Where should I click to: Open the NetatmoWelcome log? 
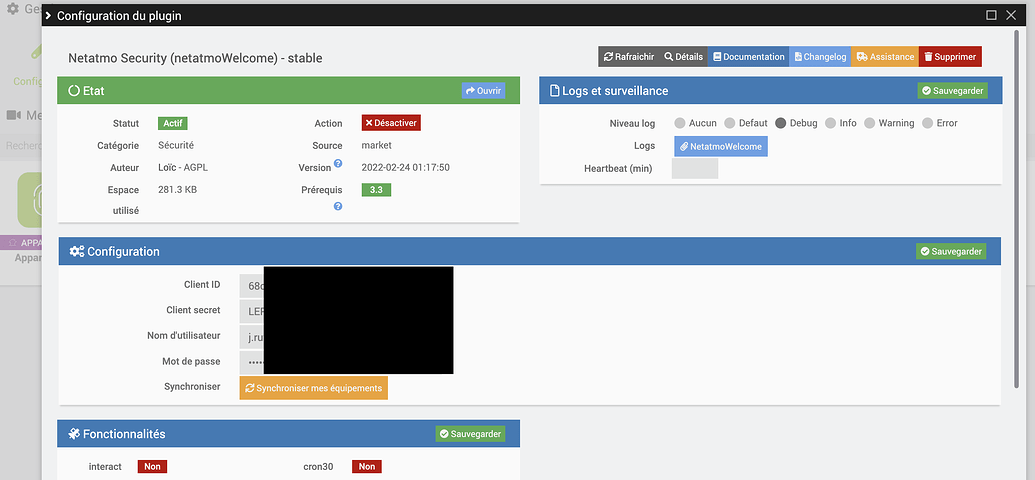721,147
